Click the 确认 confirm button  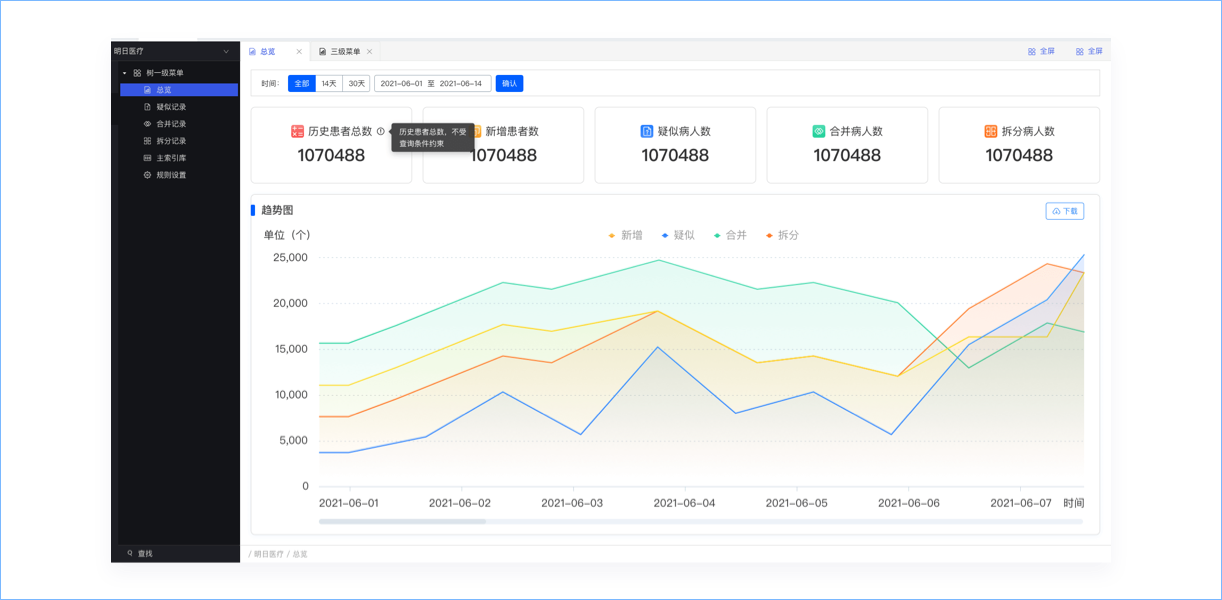tap(509, 84)
